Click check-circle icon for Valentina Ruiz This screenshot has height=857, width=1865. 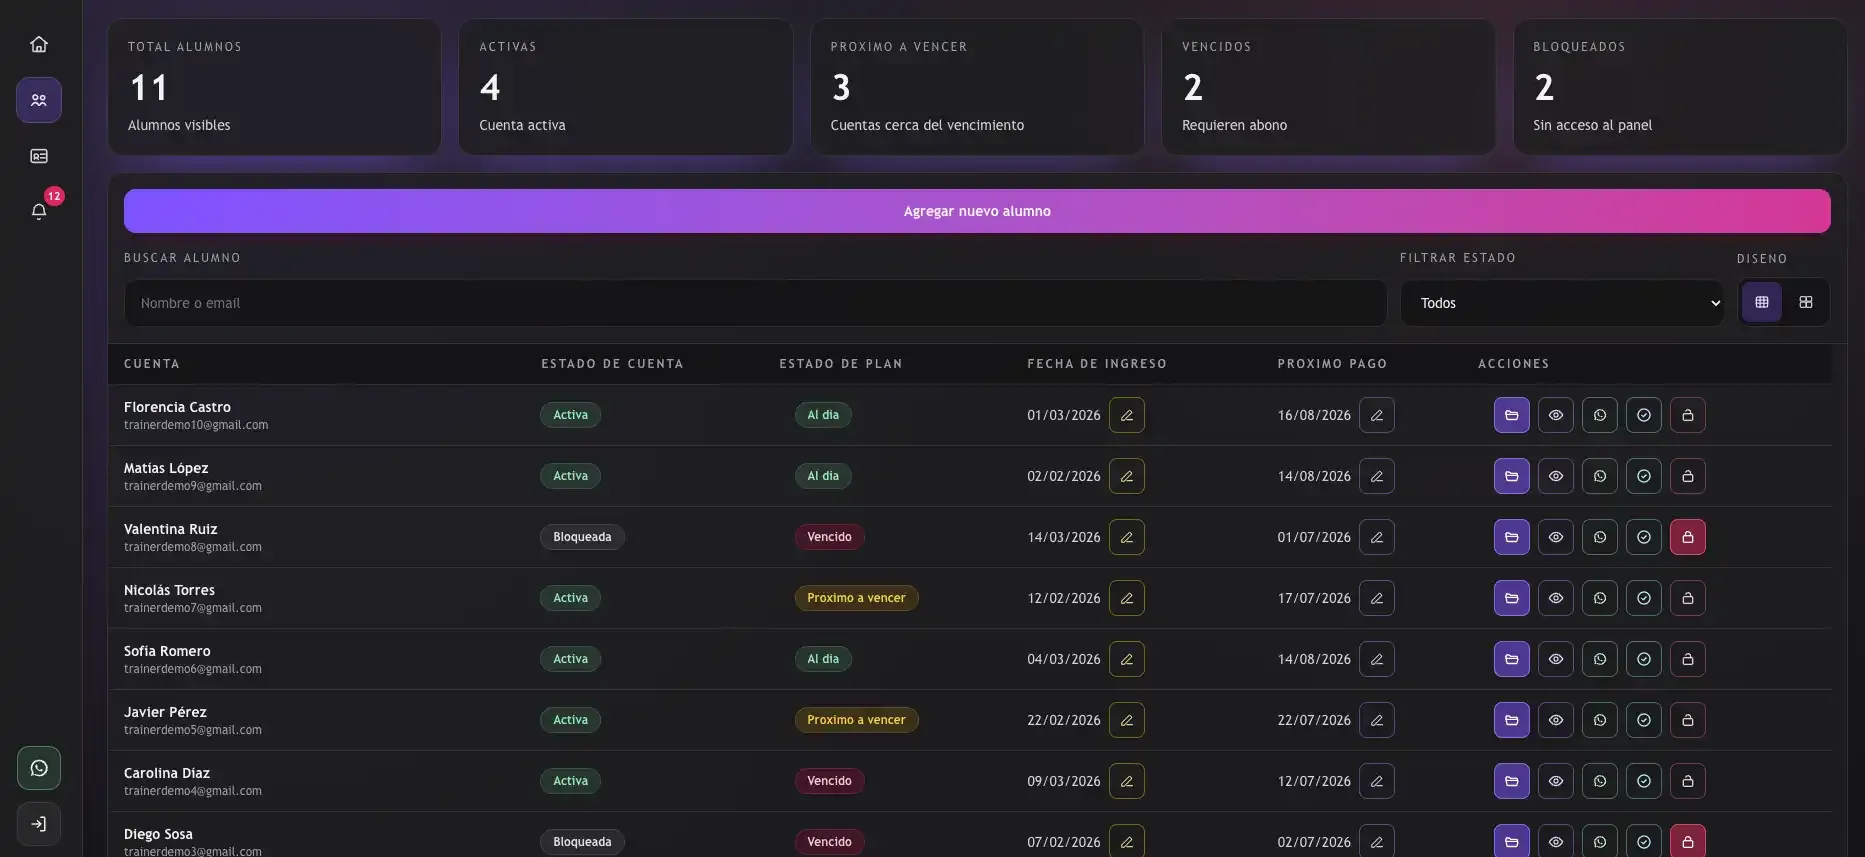(x=1643, y=537)
